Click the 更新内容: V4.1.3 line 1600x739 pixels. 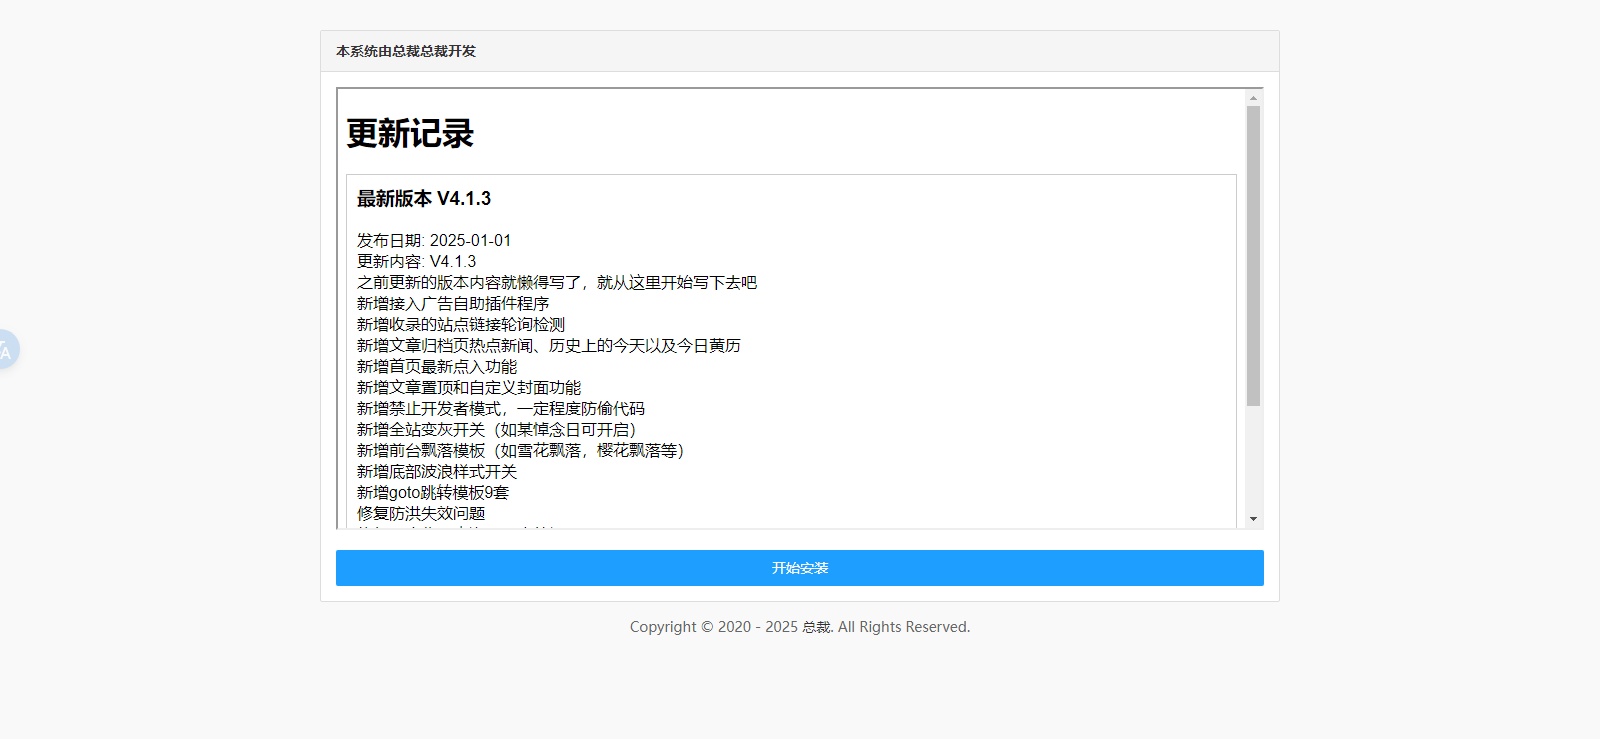[417, 261]
